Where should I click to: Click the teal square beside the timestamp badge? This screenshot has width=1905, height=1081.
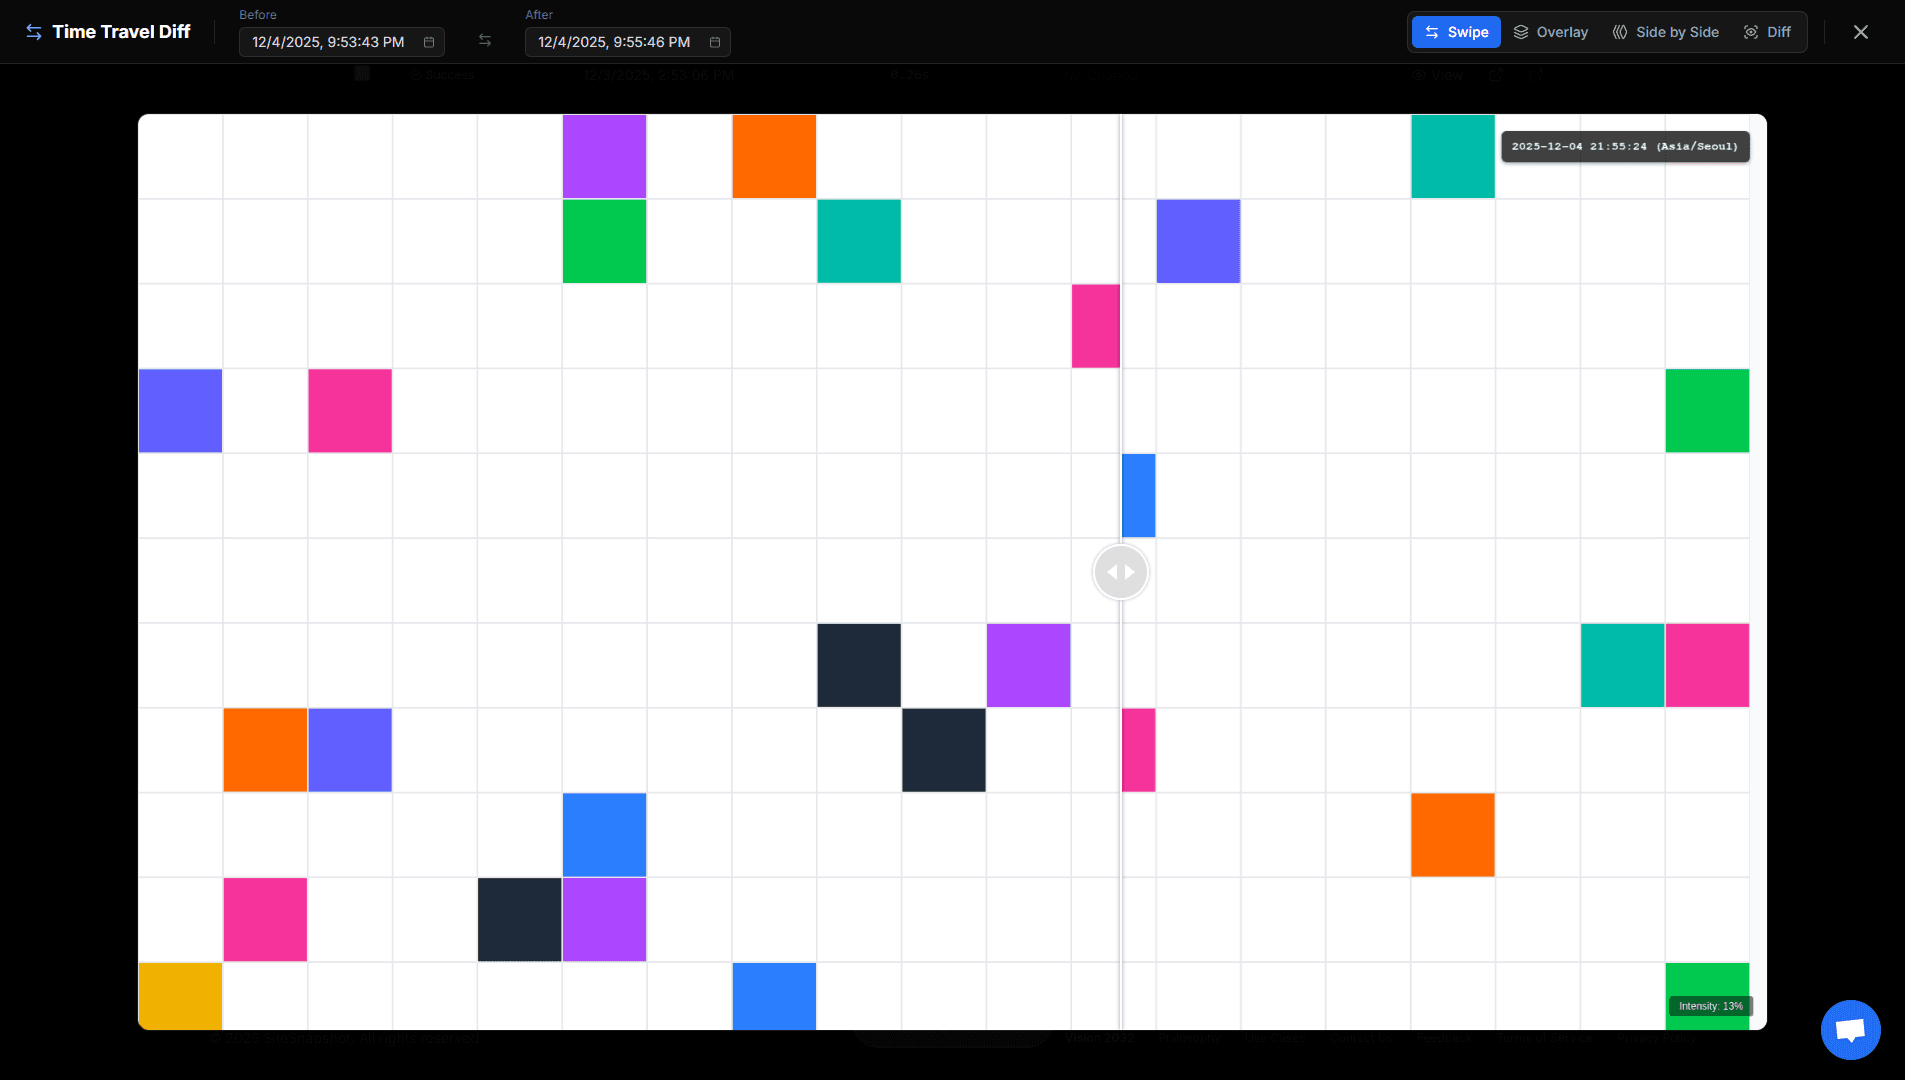[x=1452, y=156]
